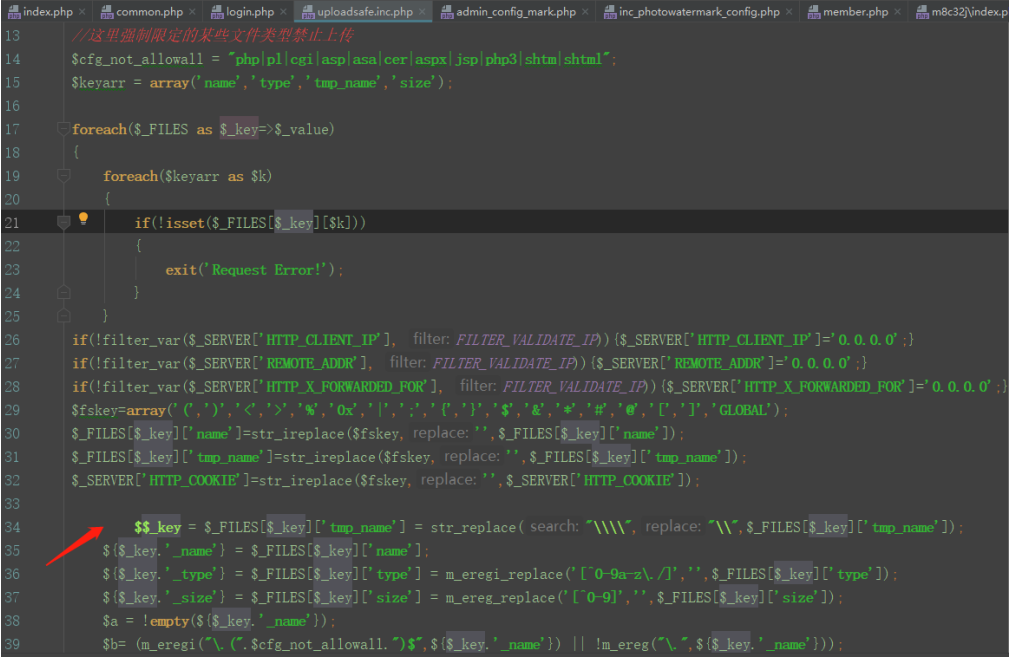Click the yellow lightbulb quick-fix icon on line 21
The width and height of the screenshot is (1010, 657).
pos(83,219)
